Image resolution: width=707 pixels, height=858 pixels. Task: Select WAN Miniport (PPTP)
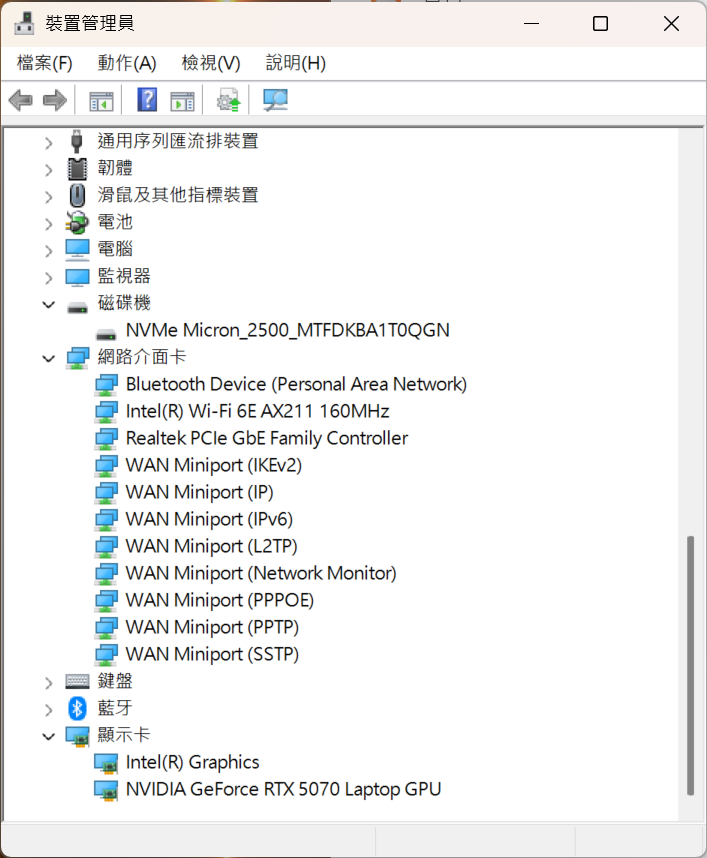click(212, 627)
